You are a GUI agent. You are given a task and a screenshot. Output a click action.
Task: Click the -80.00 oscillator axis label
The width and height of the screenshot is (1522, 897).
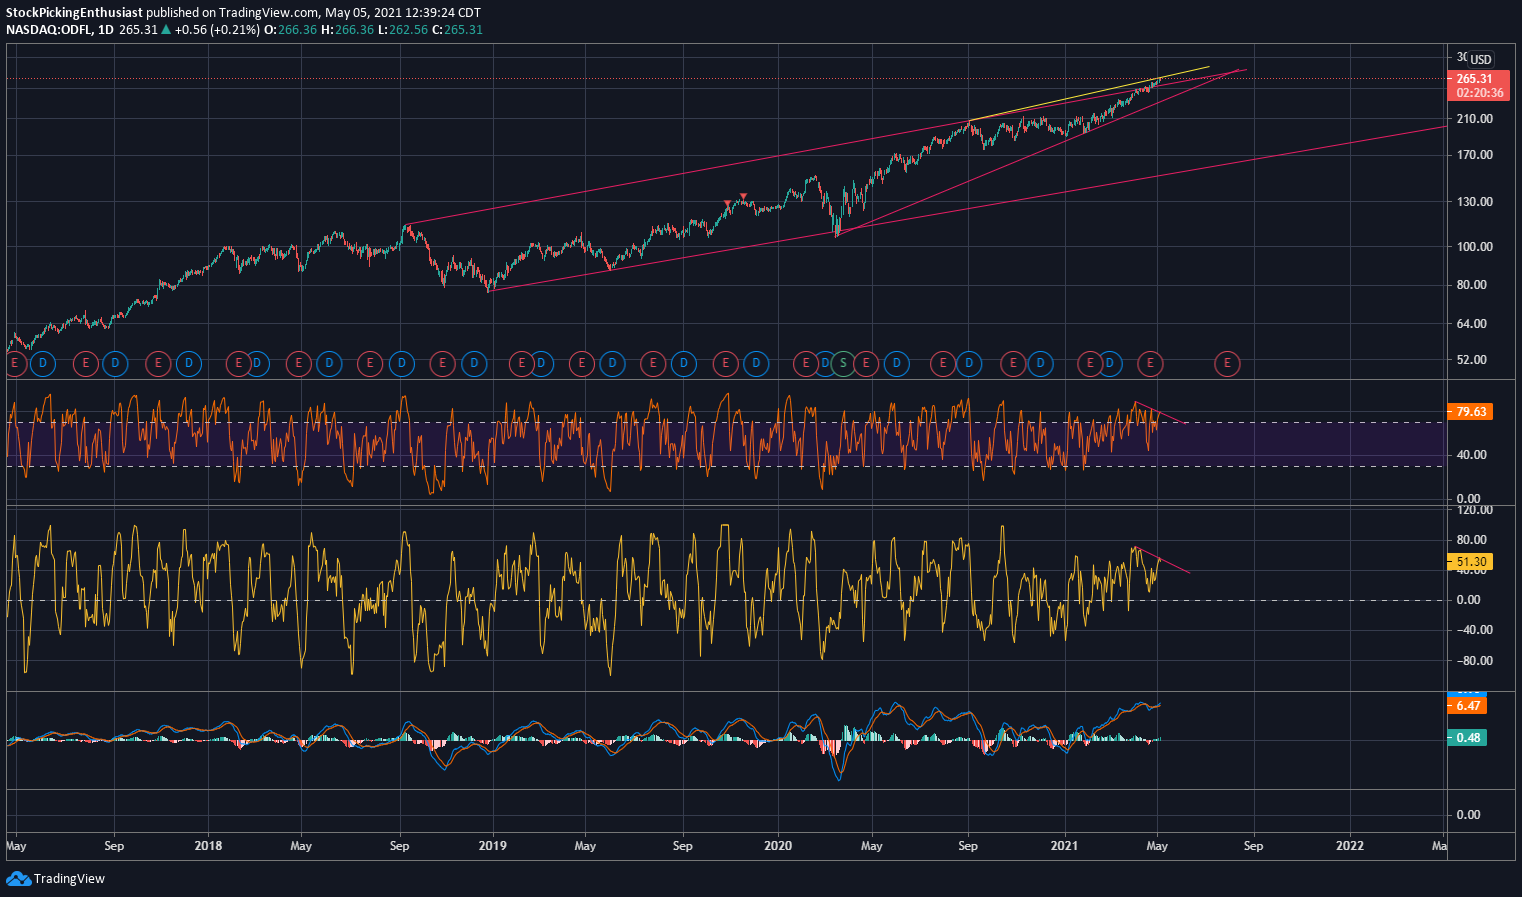[1474, 661]
